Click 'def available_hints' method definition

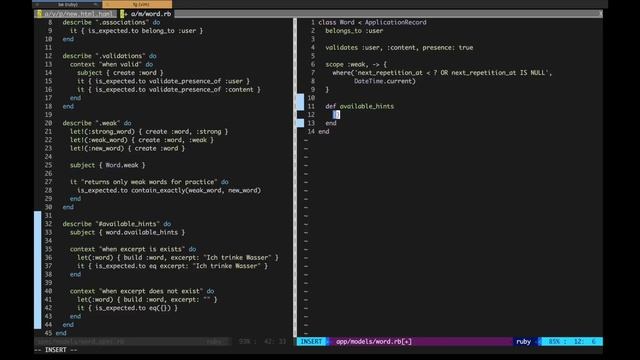(x=360, y=106)
